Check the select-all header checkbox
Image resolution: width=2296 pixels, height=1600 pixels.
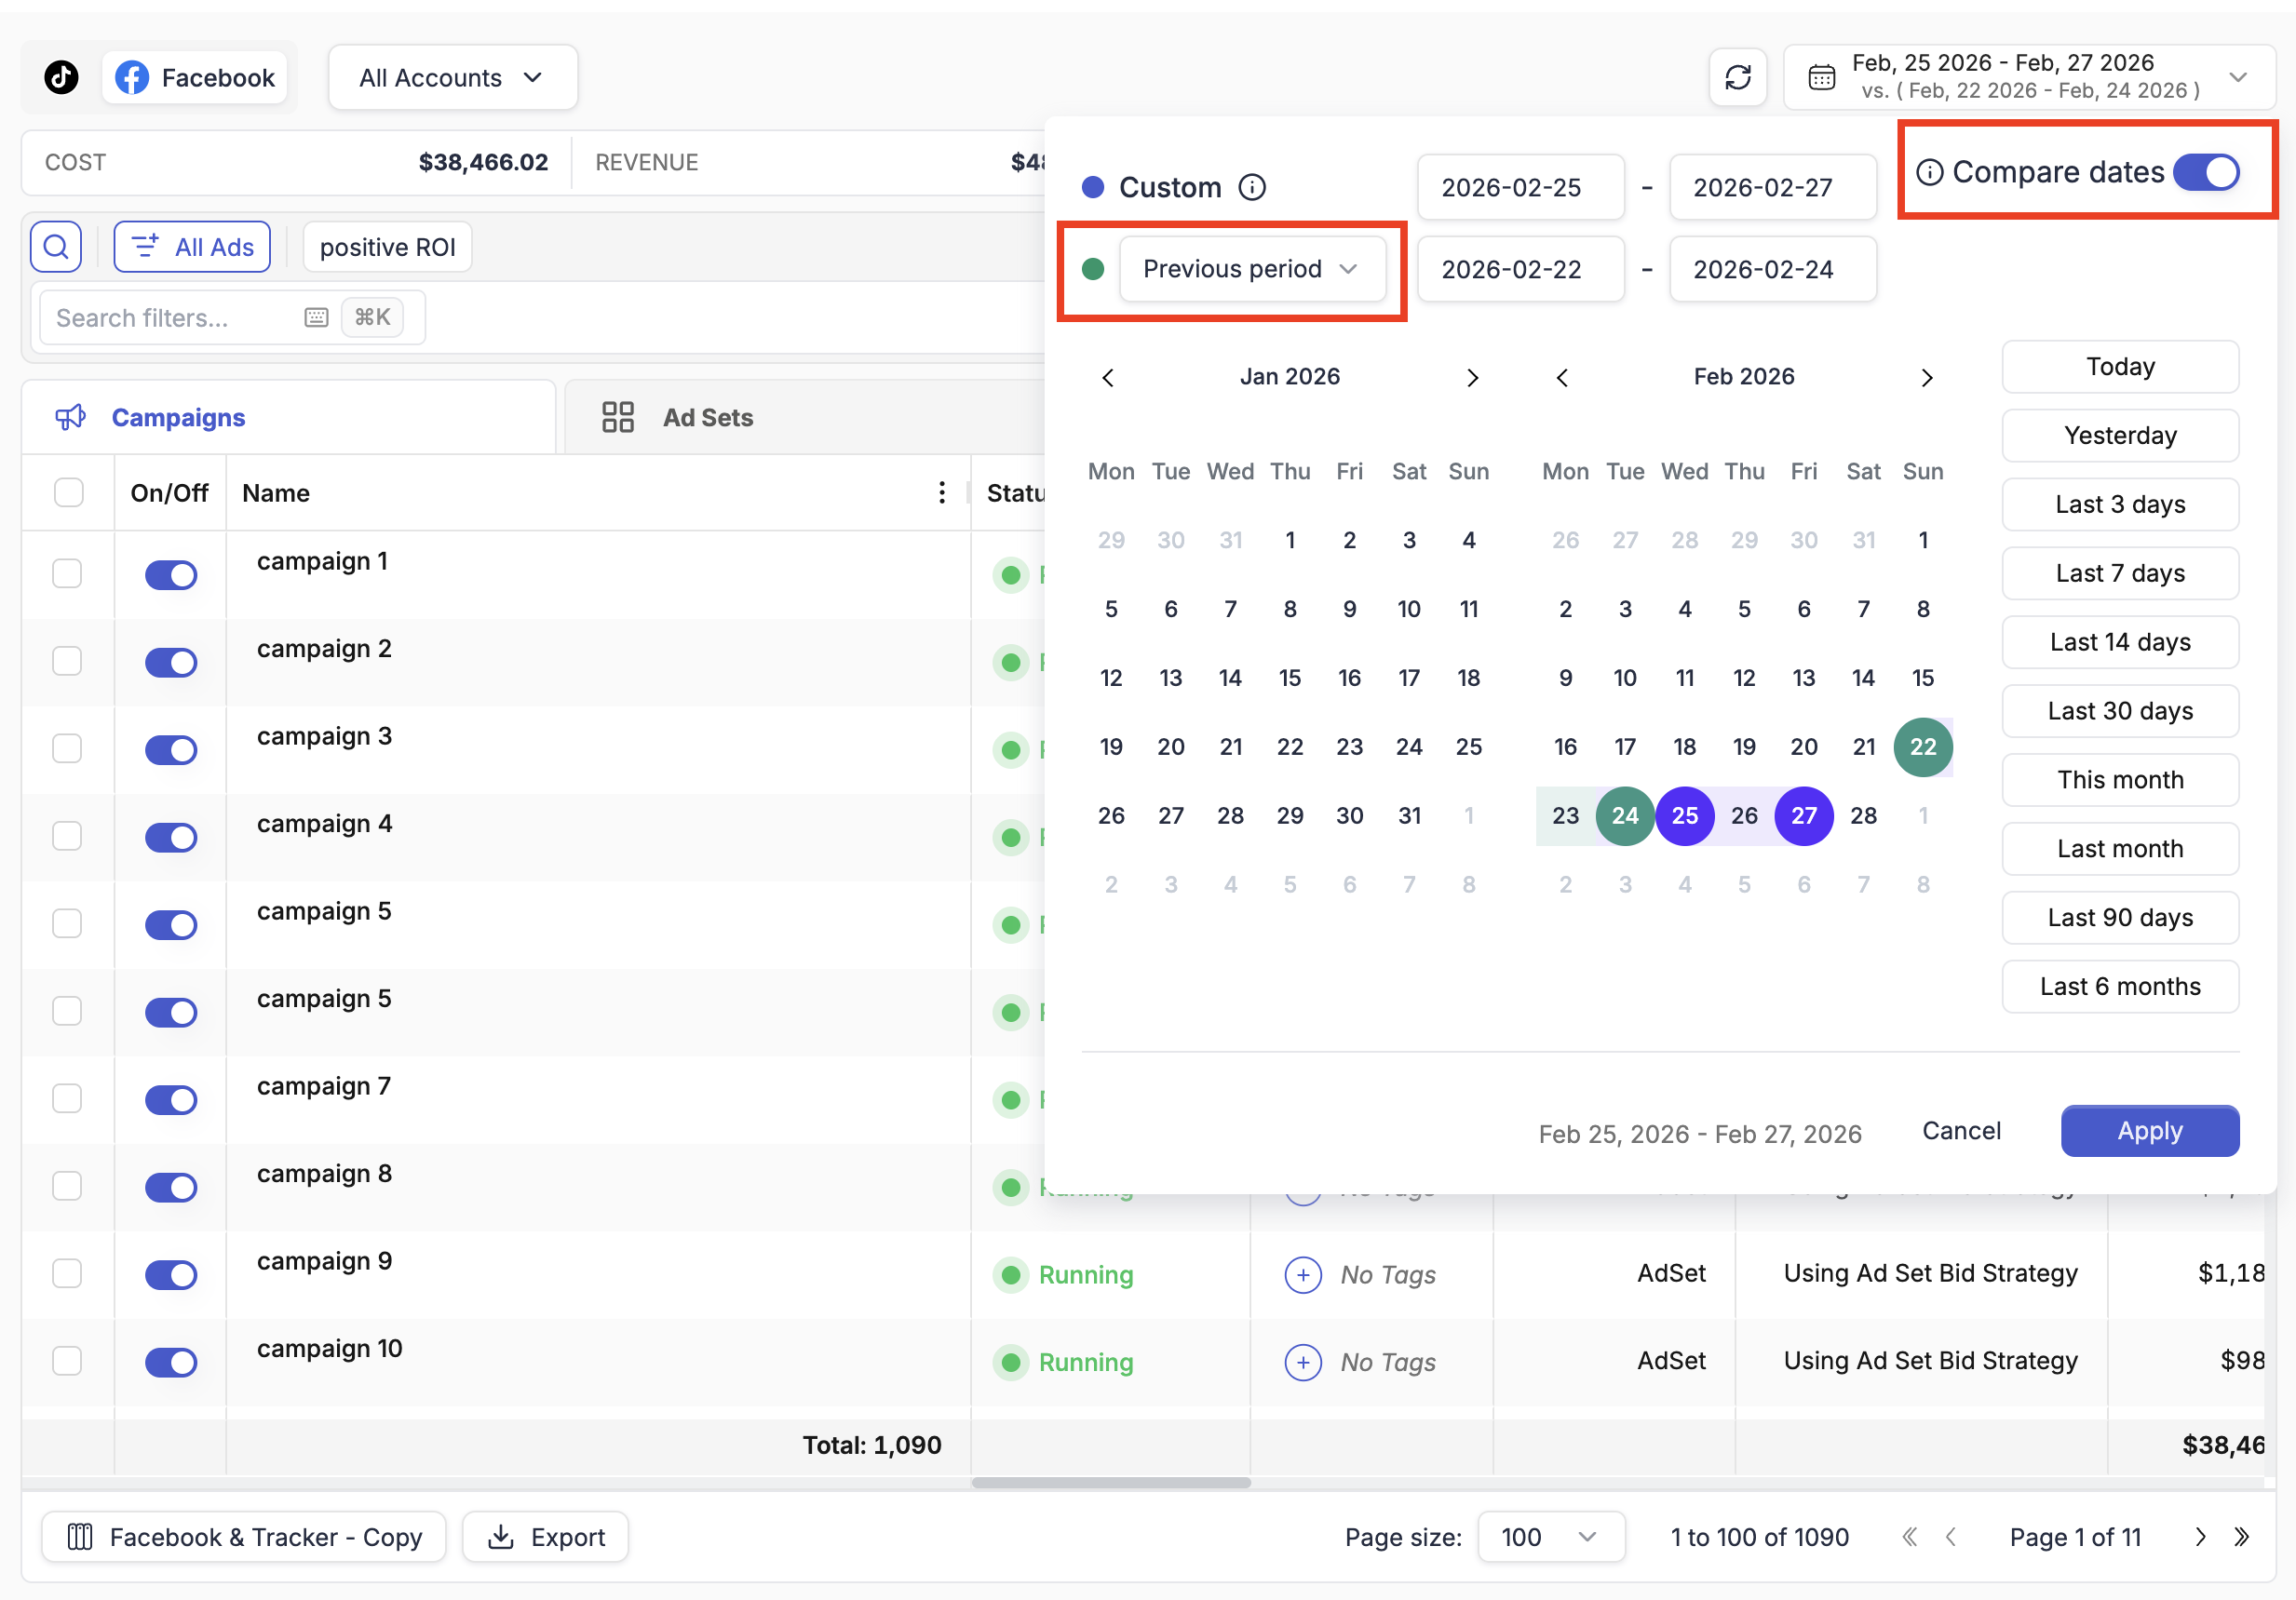(69, 493)
